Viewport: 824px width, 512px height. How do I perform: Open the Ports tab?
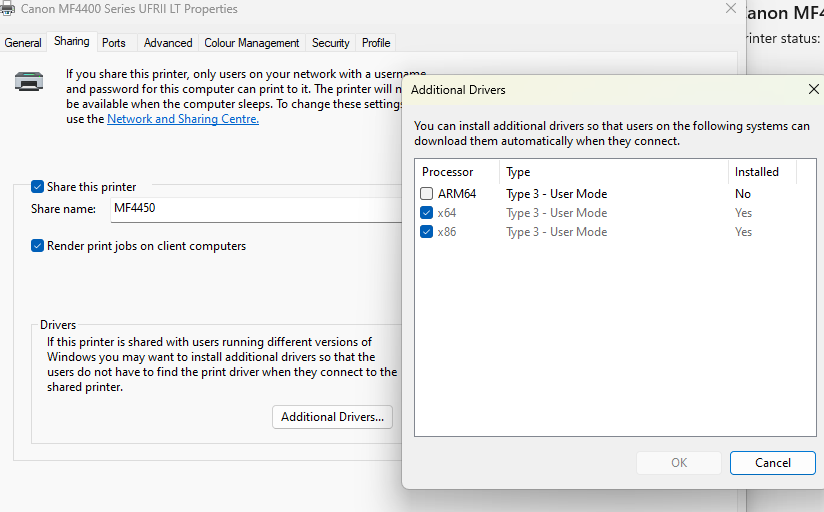pos(114,43)
